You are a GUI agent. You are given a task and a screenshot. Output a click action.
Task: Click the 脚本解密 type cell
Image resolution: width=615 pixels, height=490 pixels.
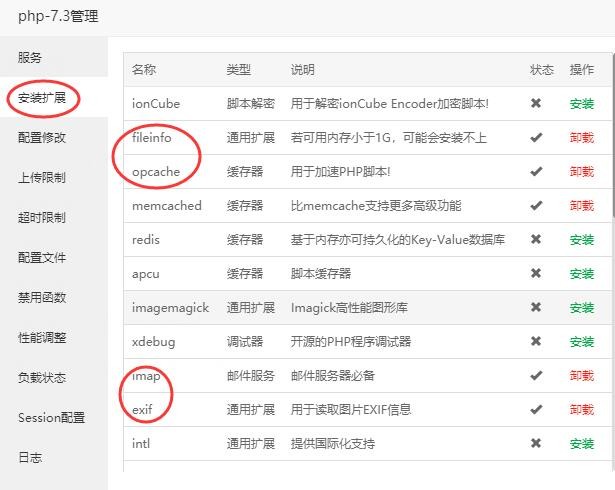251,104
